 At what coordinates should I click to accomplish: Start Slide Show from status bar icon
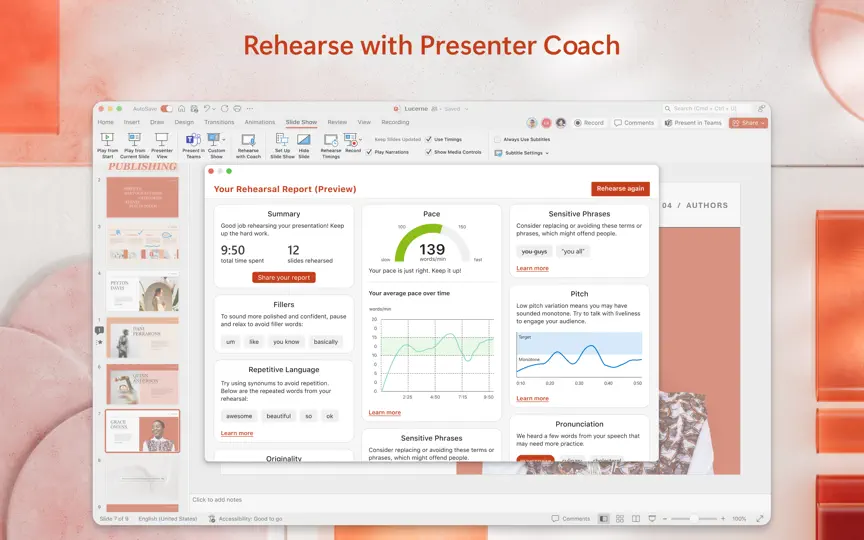[x=652, y=519]
